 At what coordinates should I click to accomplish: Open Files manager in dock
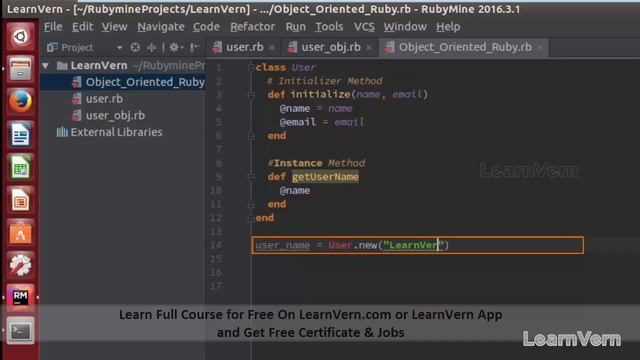(x=20, y=69)
